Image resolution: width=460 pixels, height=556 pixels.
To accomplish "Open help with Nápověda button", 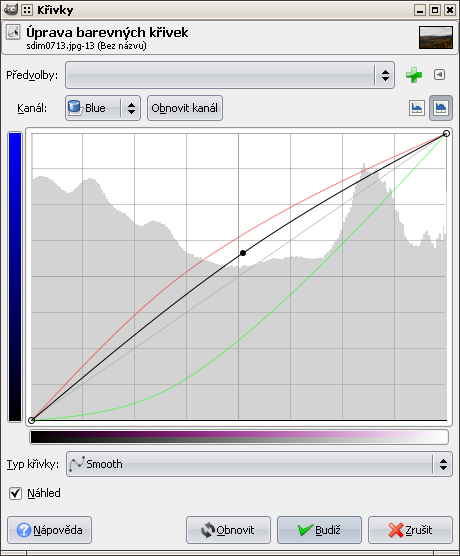I will (x=50, y=530).
